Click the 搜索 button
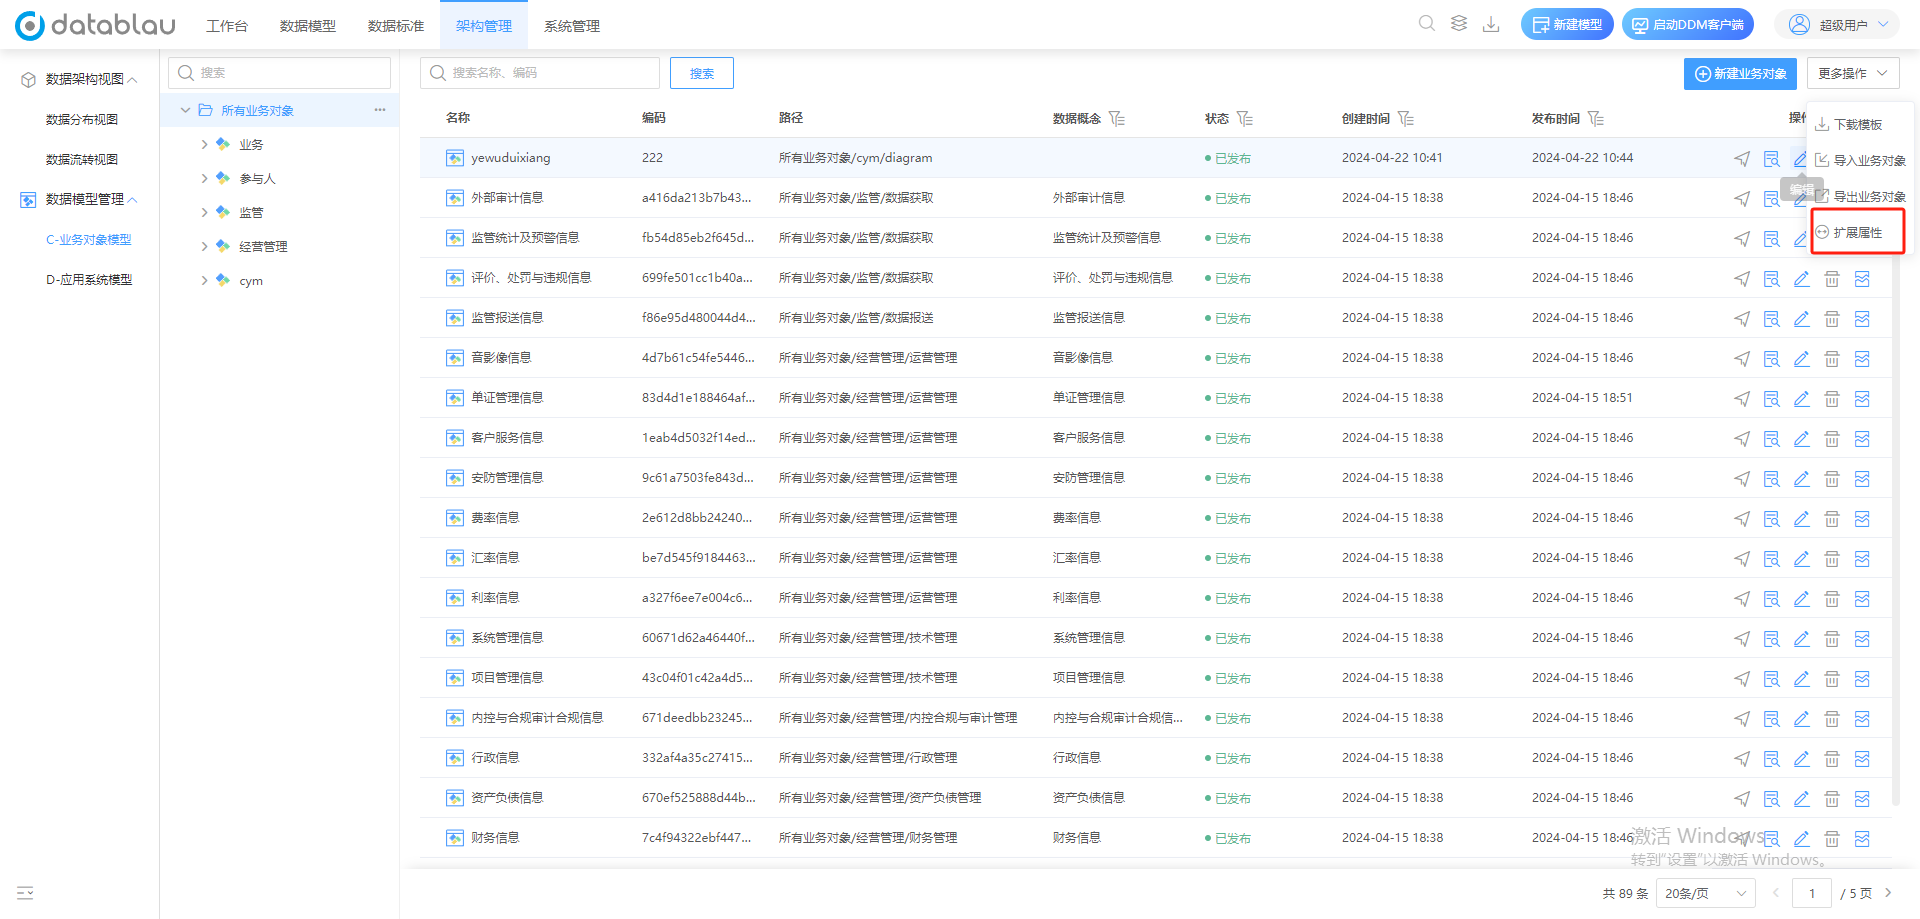The width and height of the screenshot is (1920, 919). click(x=702, y=73)
